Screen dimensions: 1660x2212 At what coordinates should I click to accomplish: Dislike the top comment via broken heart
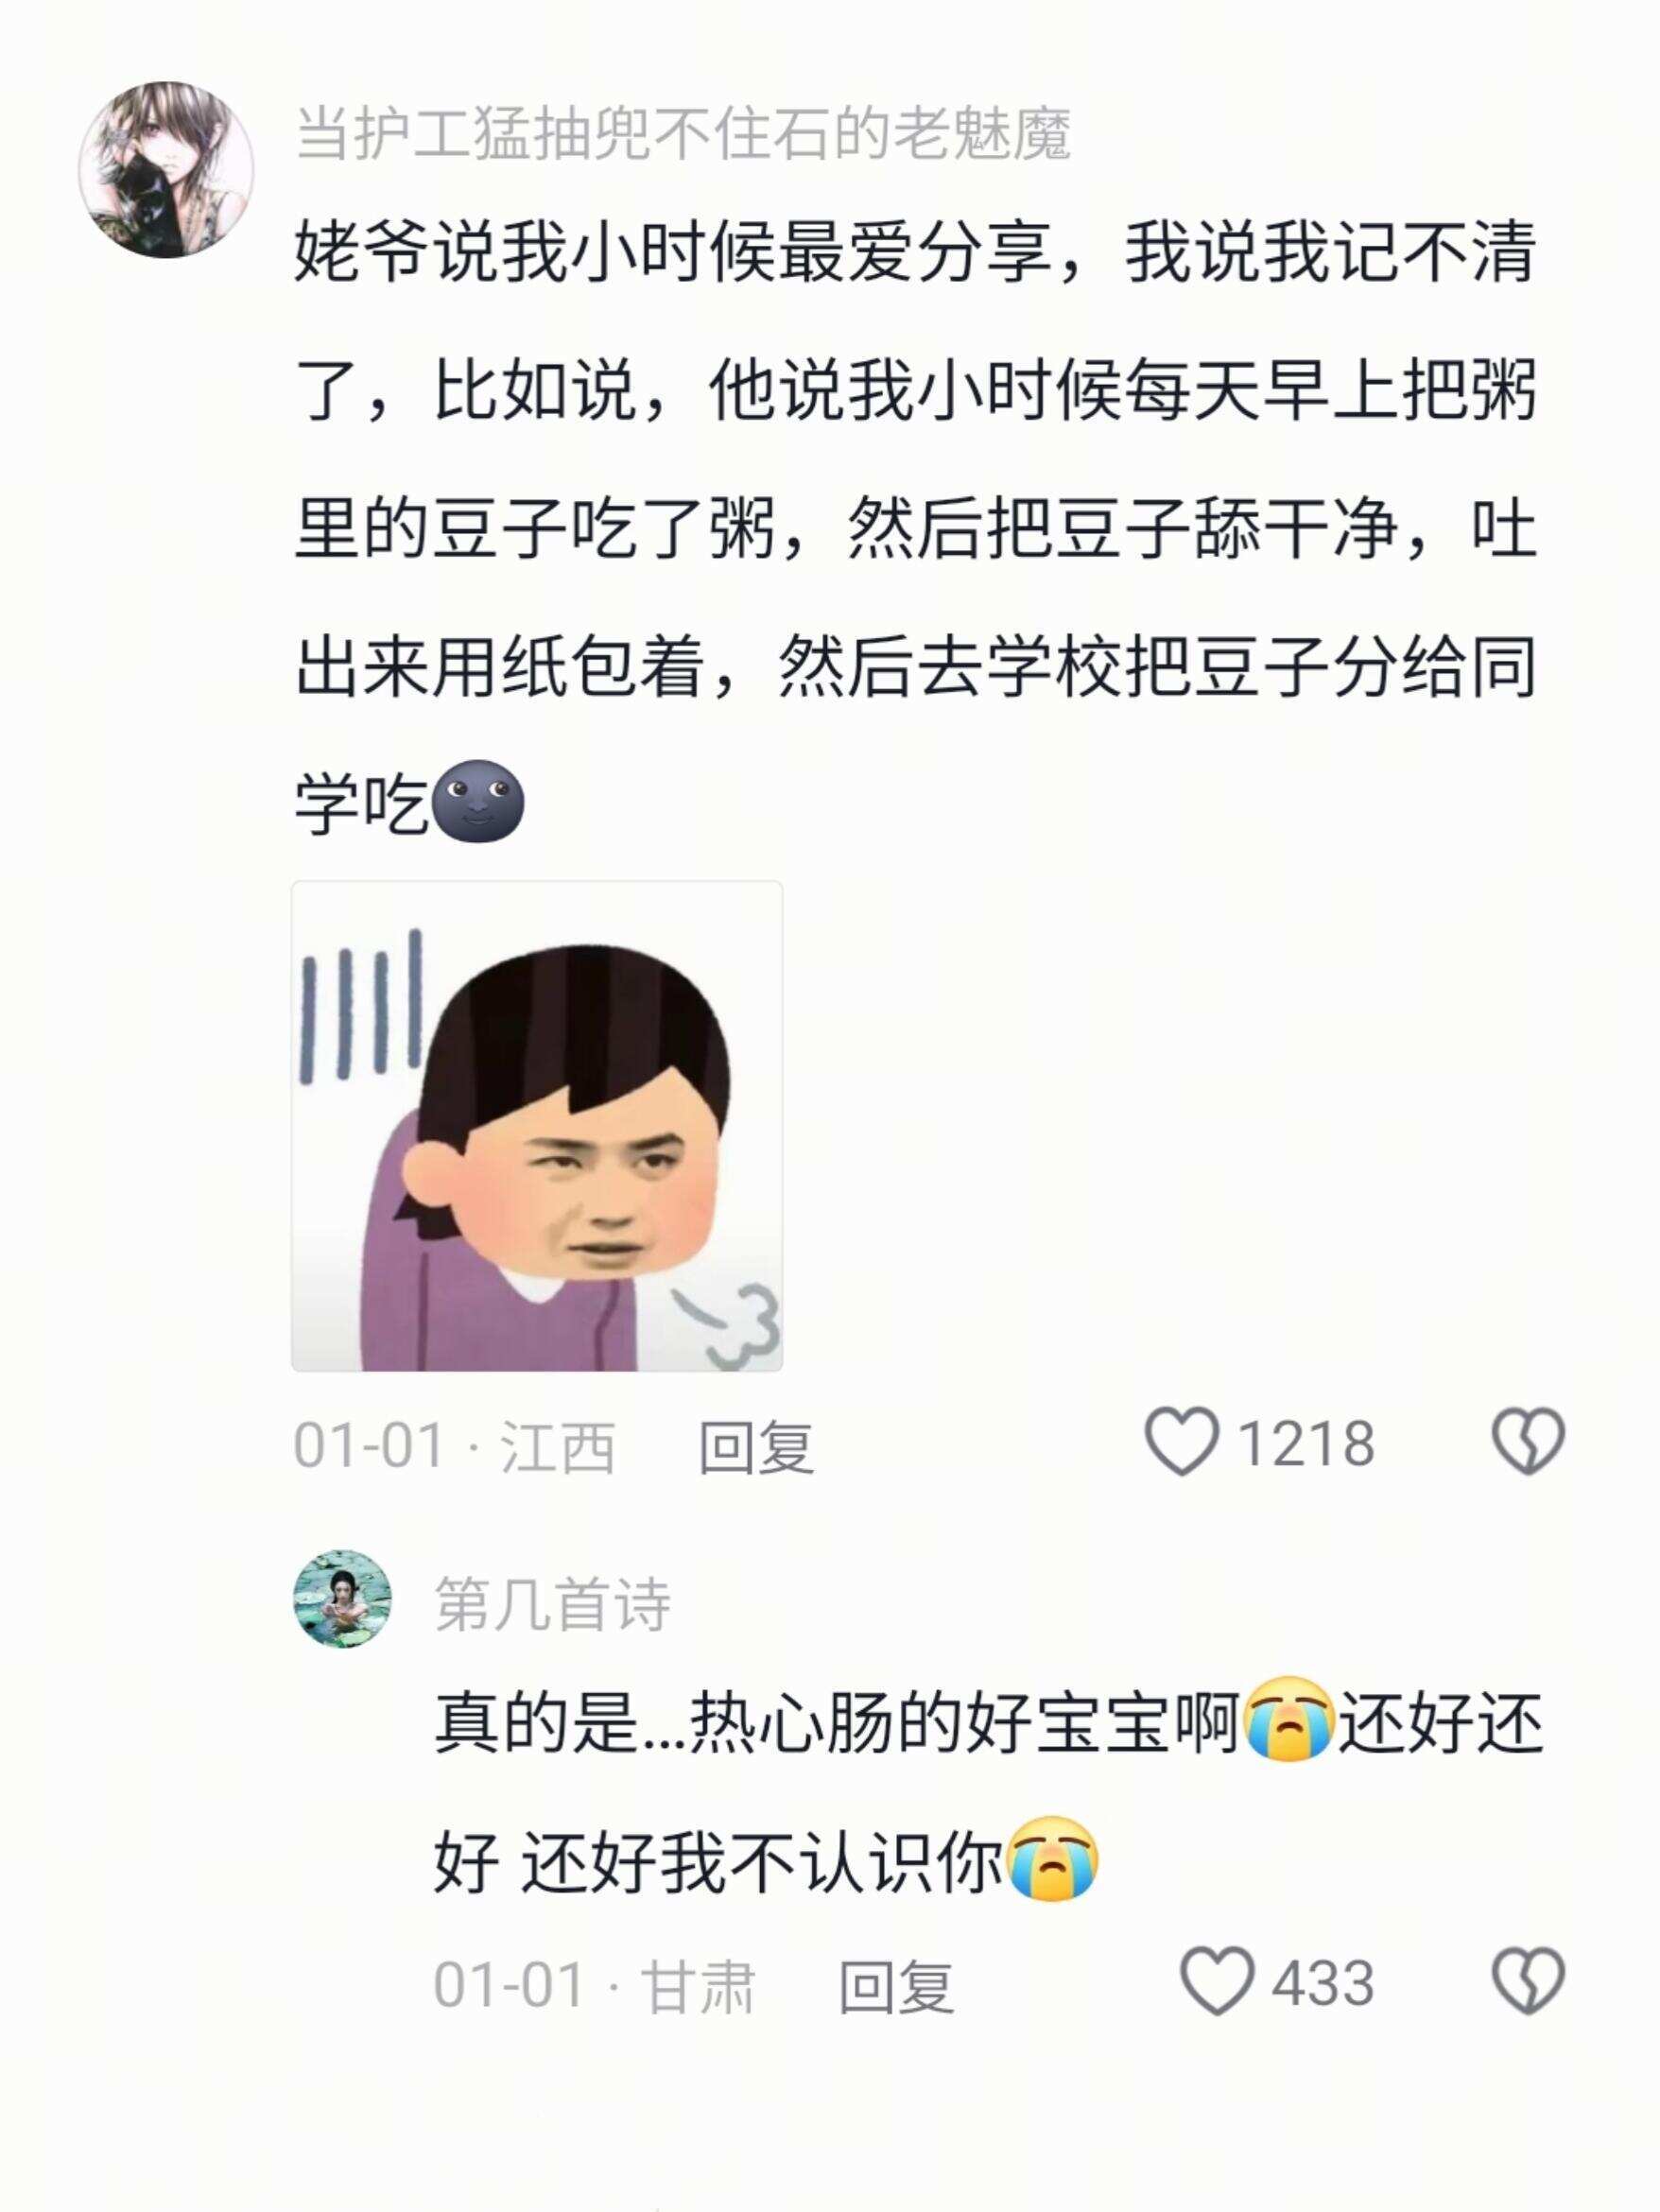(x=1527, y=1442)
